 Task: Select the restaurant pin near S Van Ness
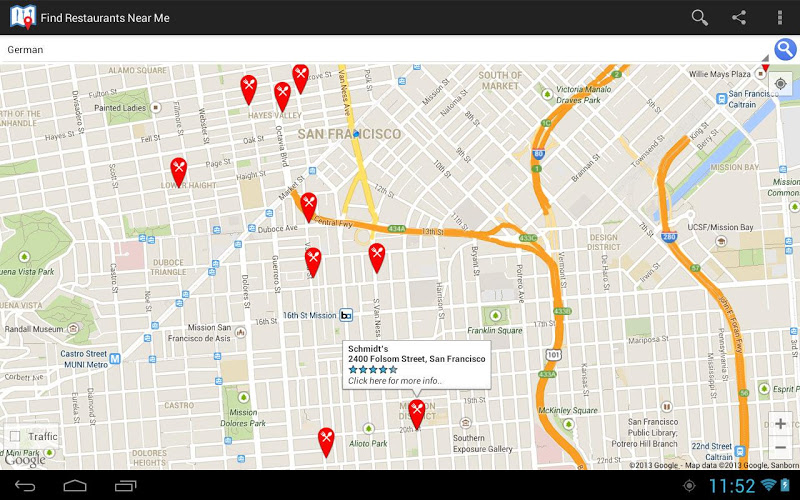point(377,258)
